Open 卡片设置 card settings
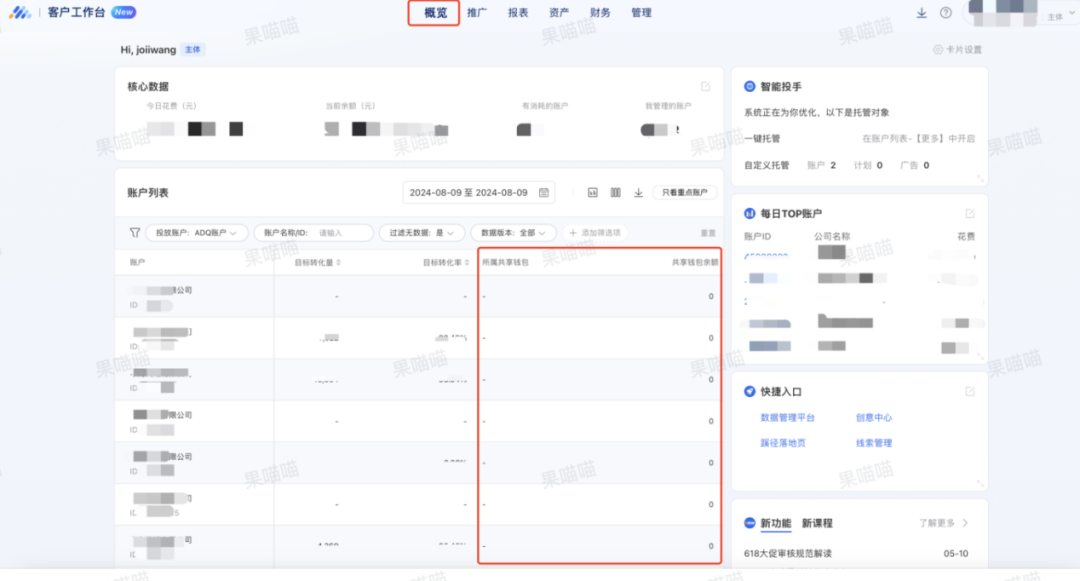The width and height of the screenshot is (1080, 581). (x=958, y=49)
